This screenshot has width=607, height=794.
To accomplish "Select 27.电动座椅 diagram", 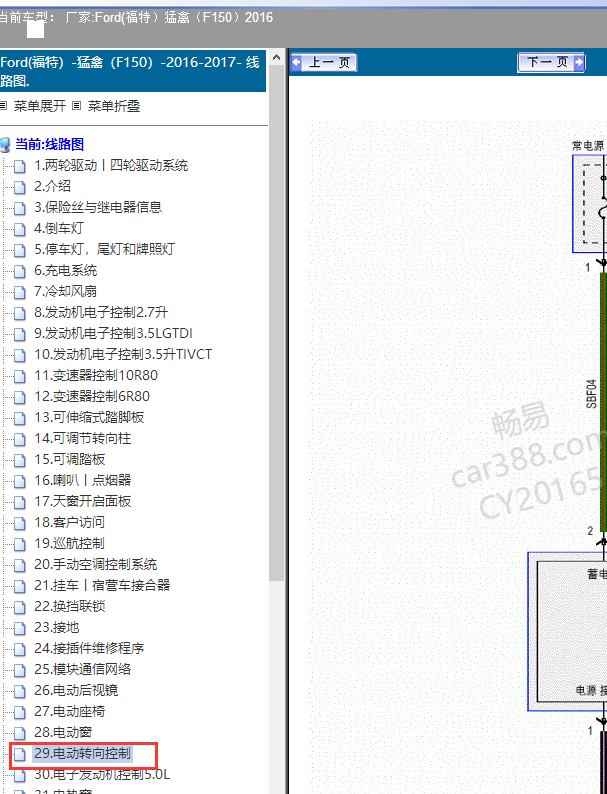I will (x=69, y=711).
